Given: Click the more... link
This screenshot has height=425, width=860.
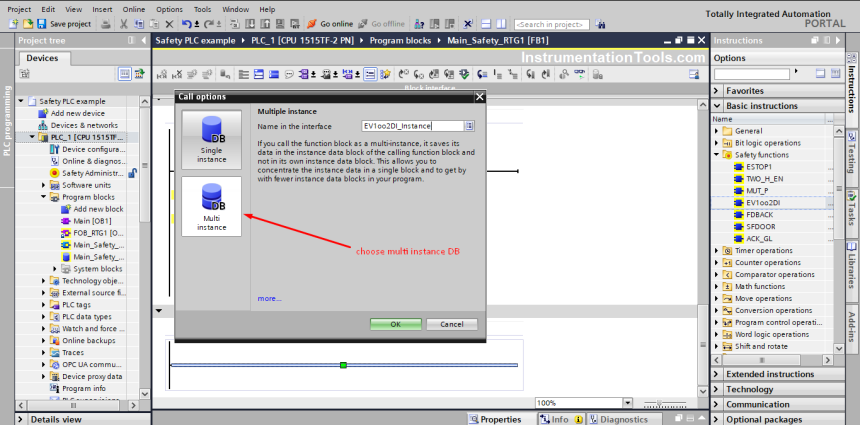Looking at the screenshot, I should point(269,298).
